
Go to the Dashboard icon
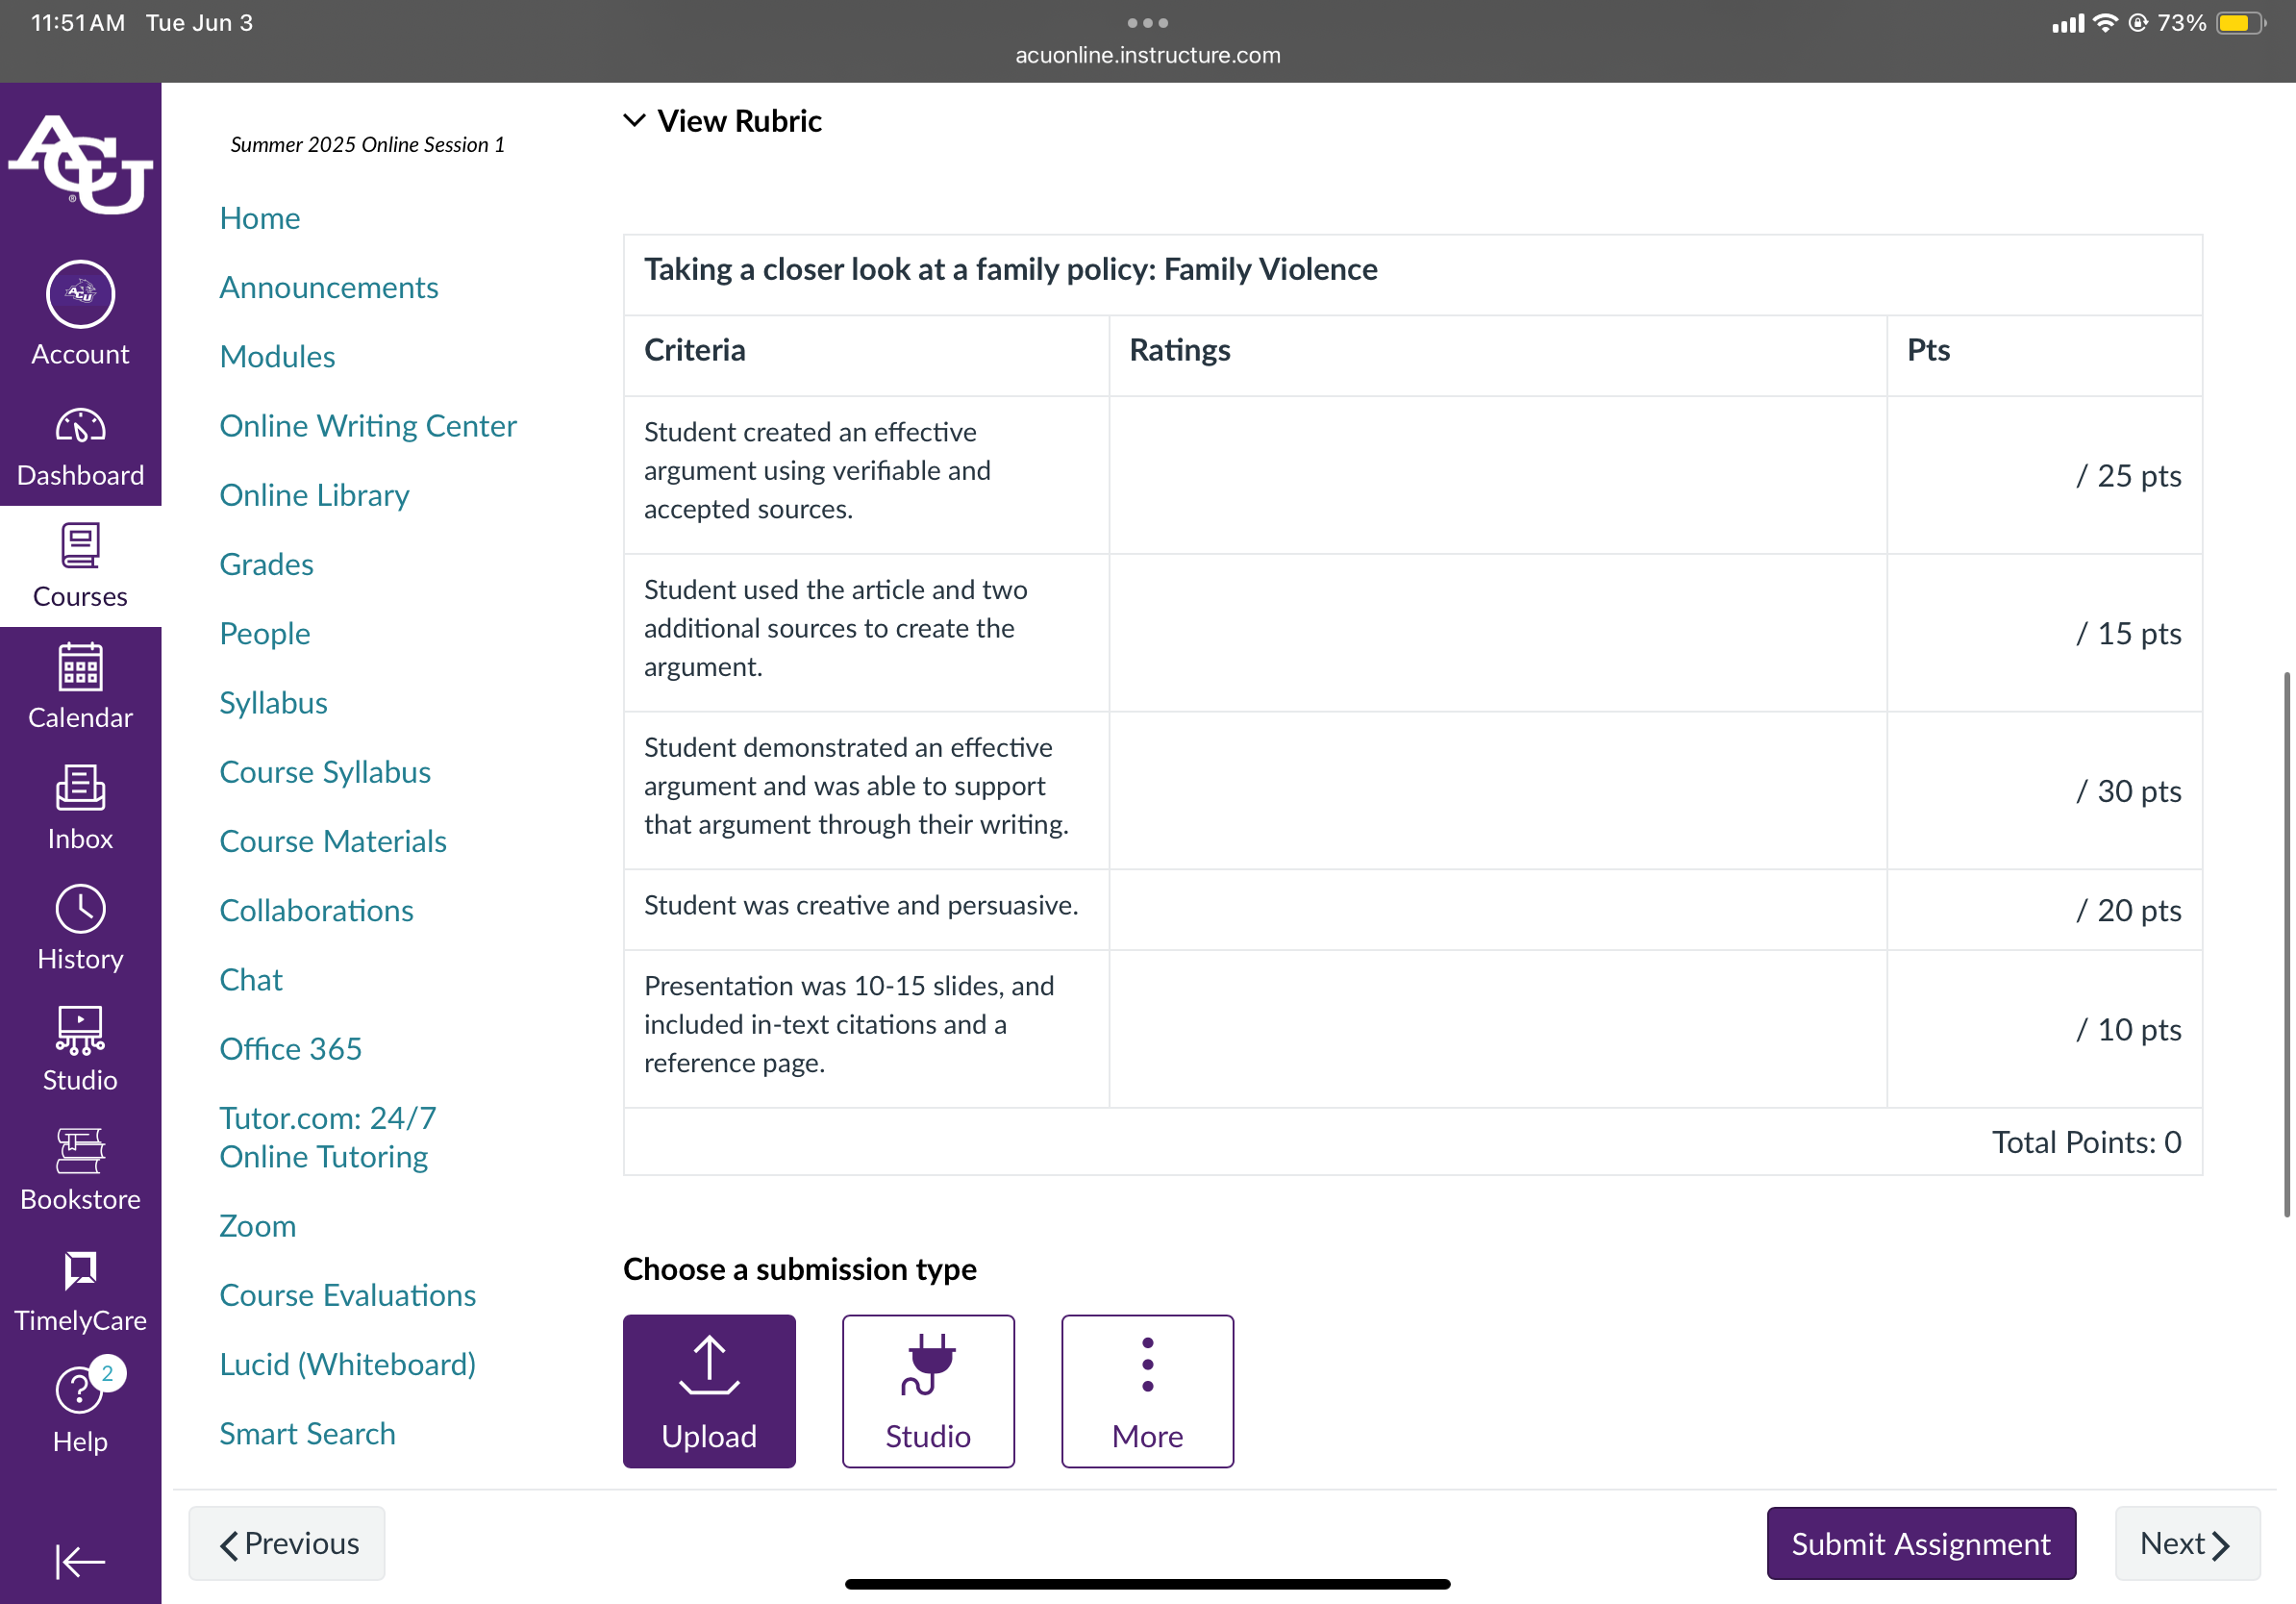(x=80, y=427)
